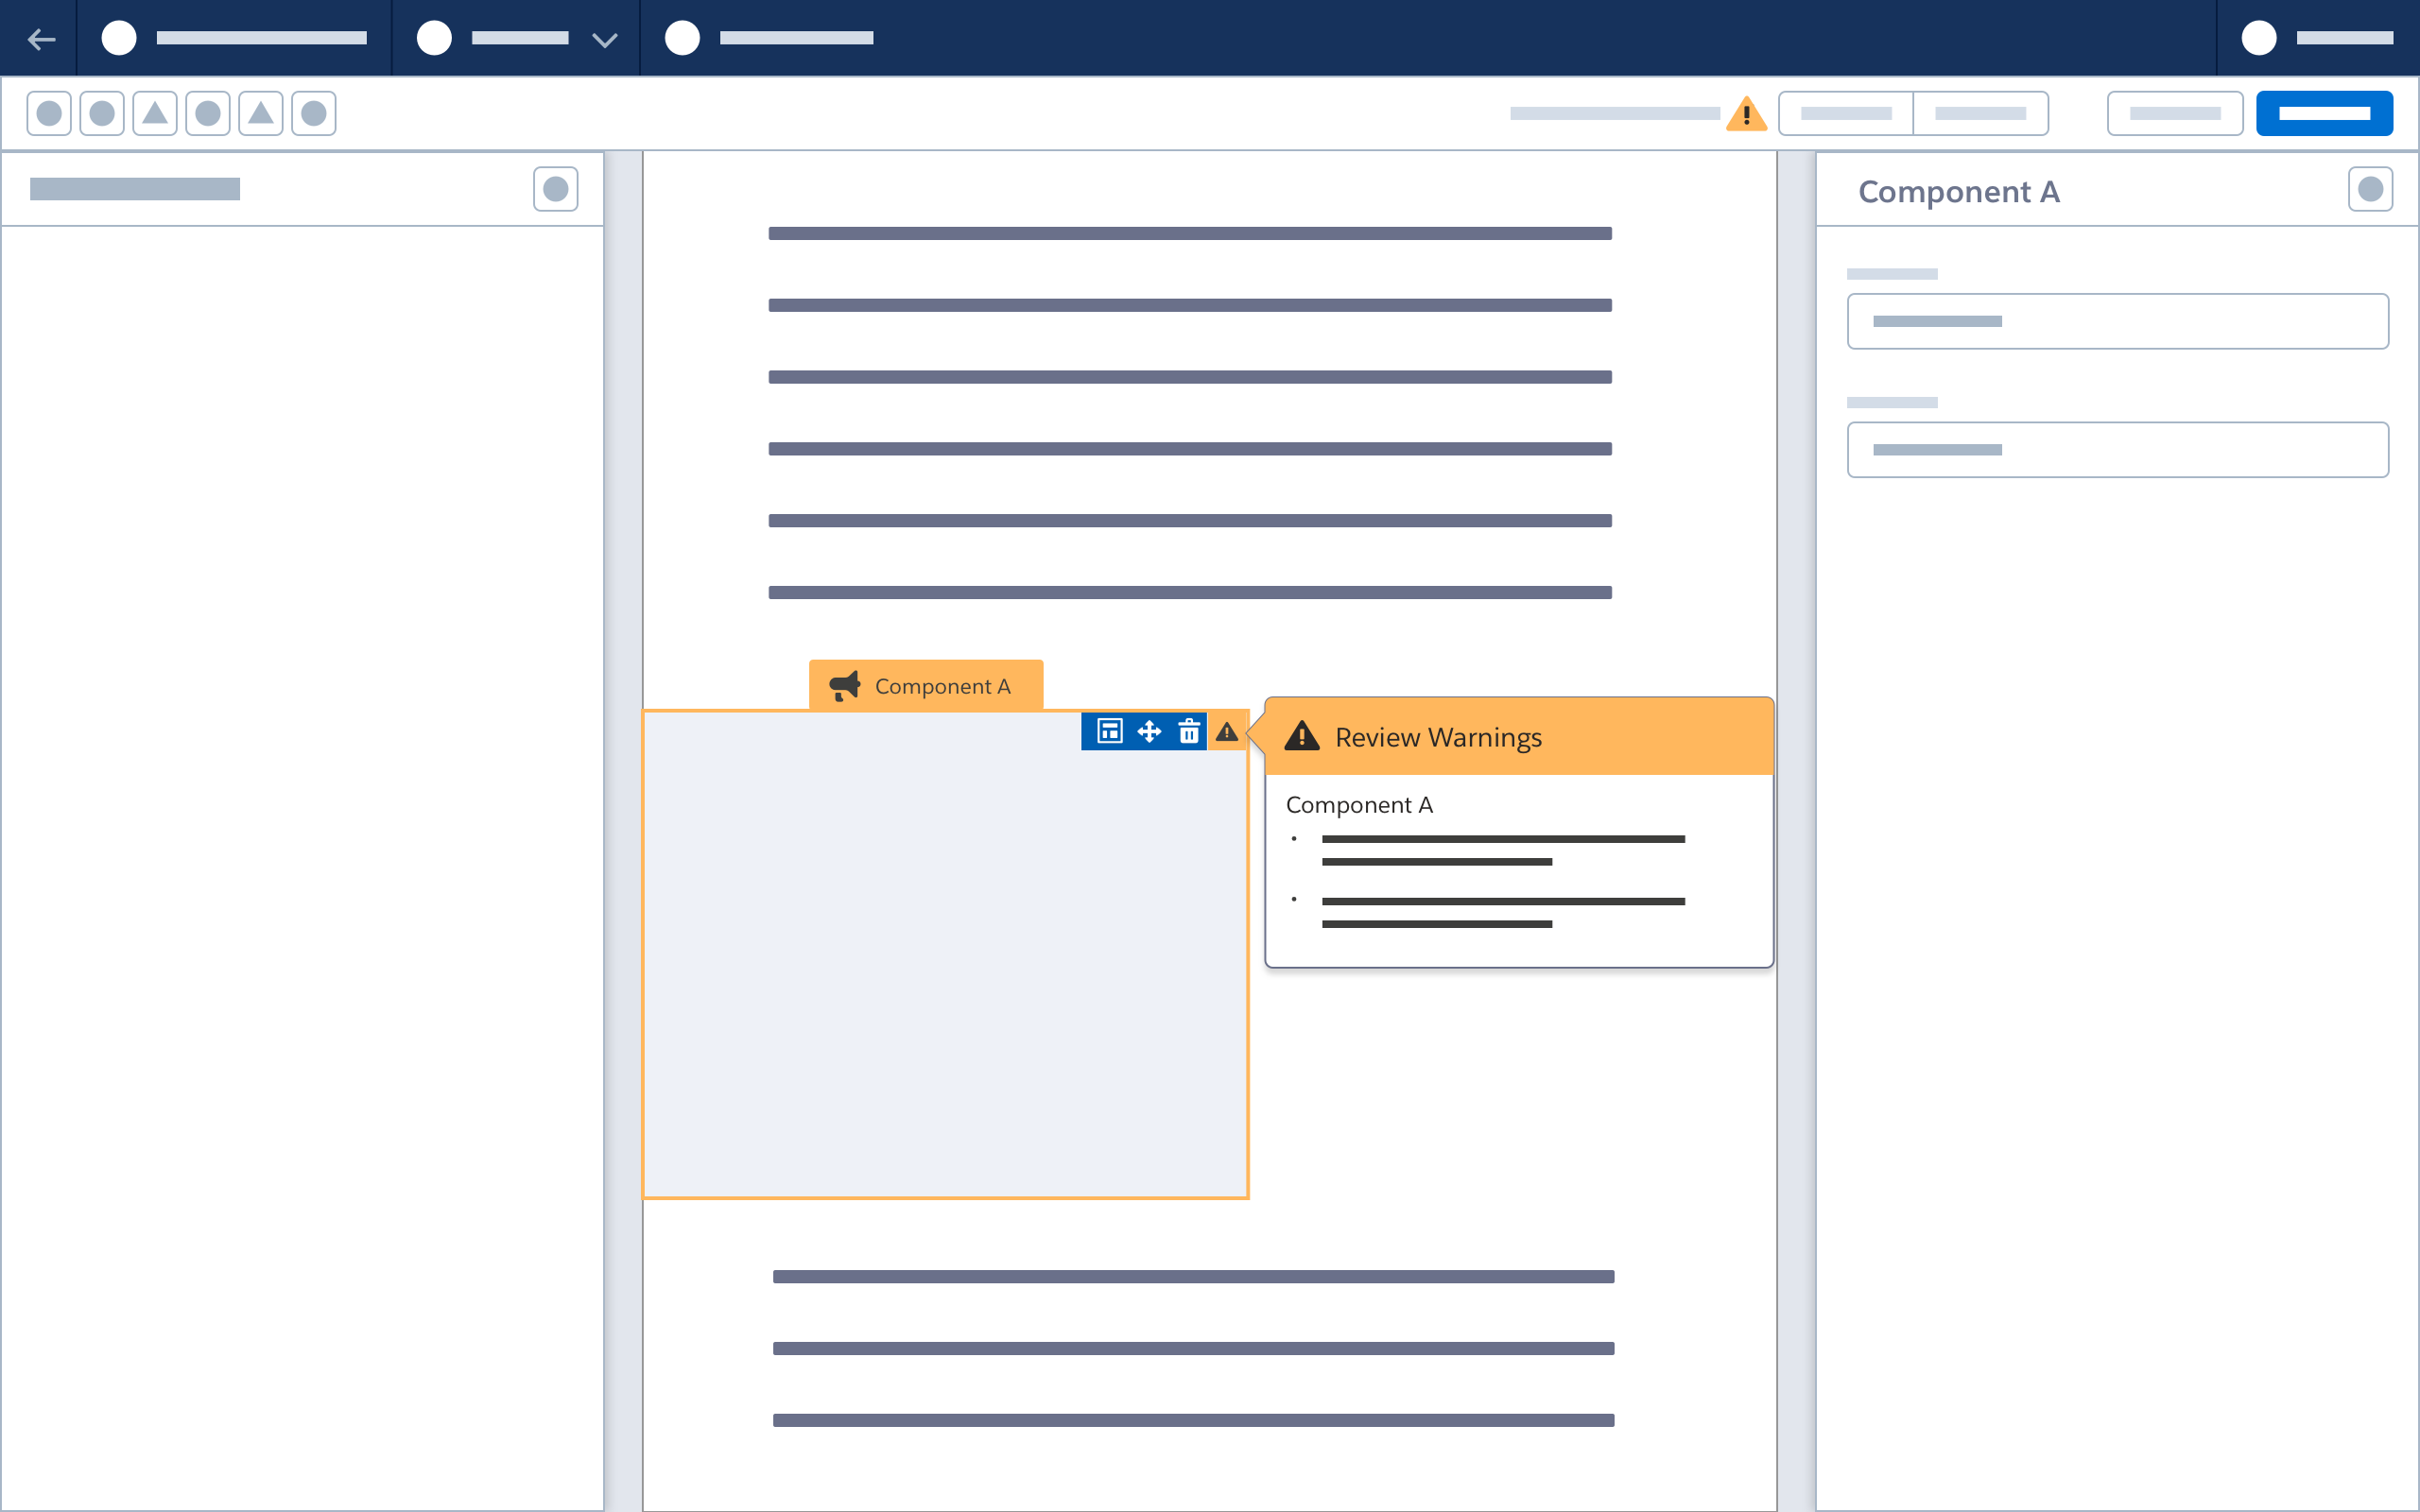
Task: Click the delete/trash icon on component
Action: [1188, 731]
